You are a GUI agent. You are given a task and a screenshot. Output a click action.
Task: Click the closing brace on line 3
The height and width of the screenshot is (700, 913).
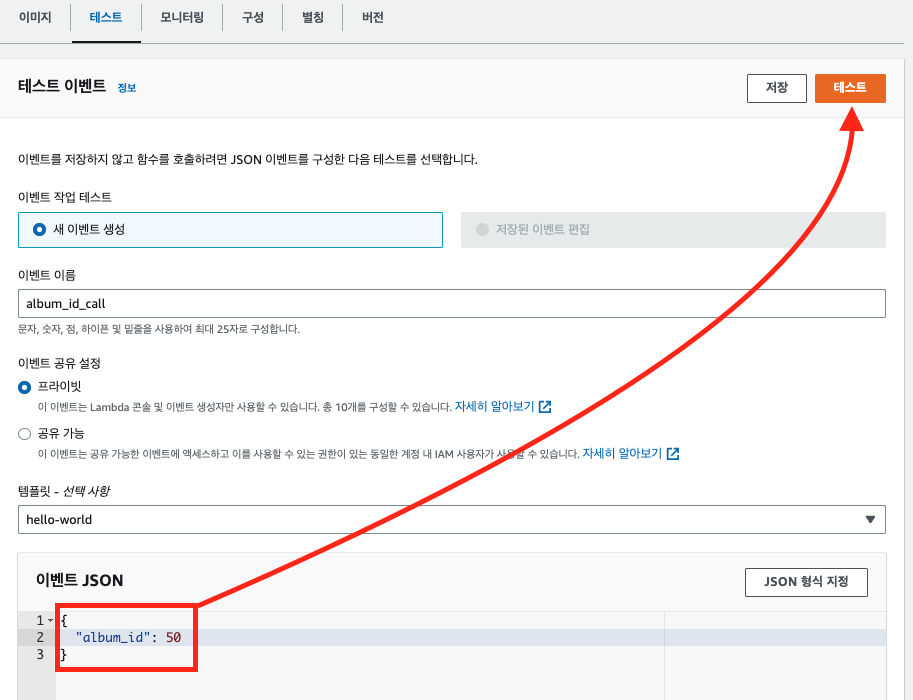(x=63, y=655)
